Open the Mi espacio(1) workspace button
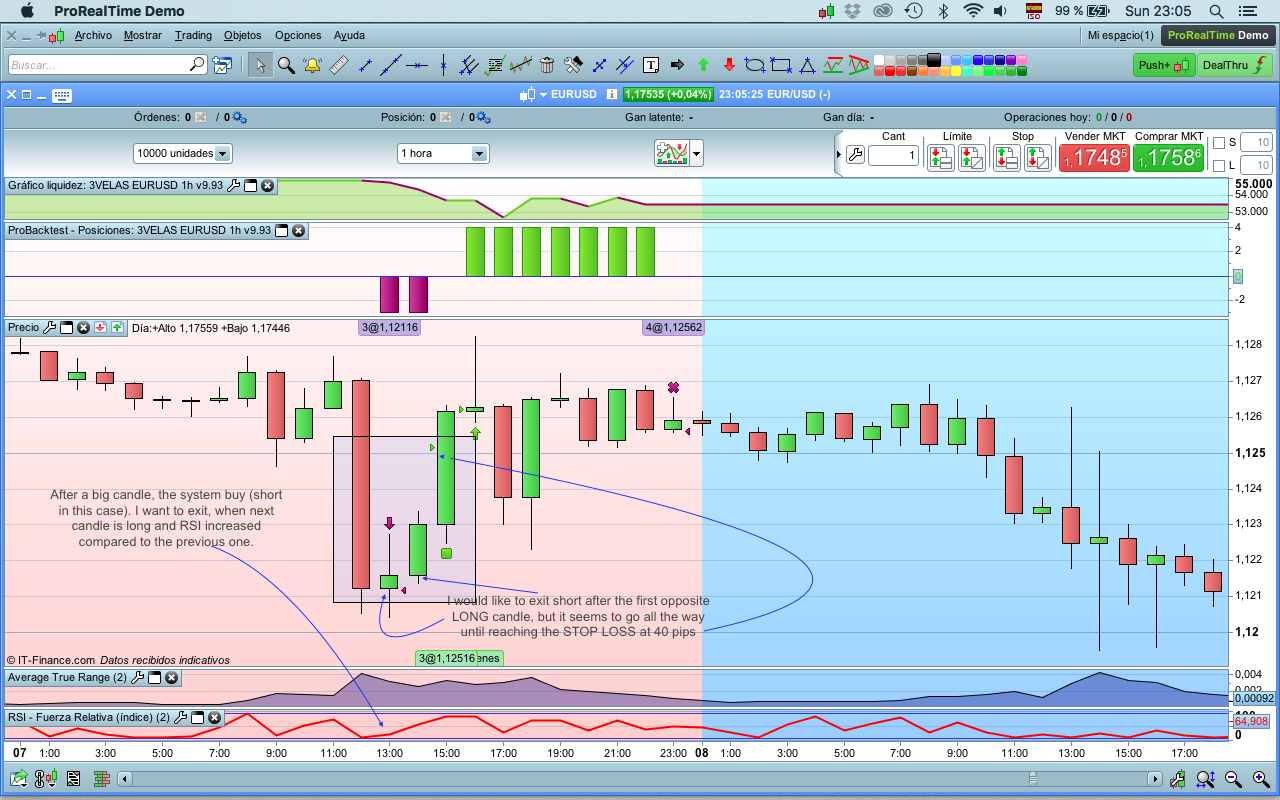This screenshot has width=1280, height=800. [1120, 35]
